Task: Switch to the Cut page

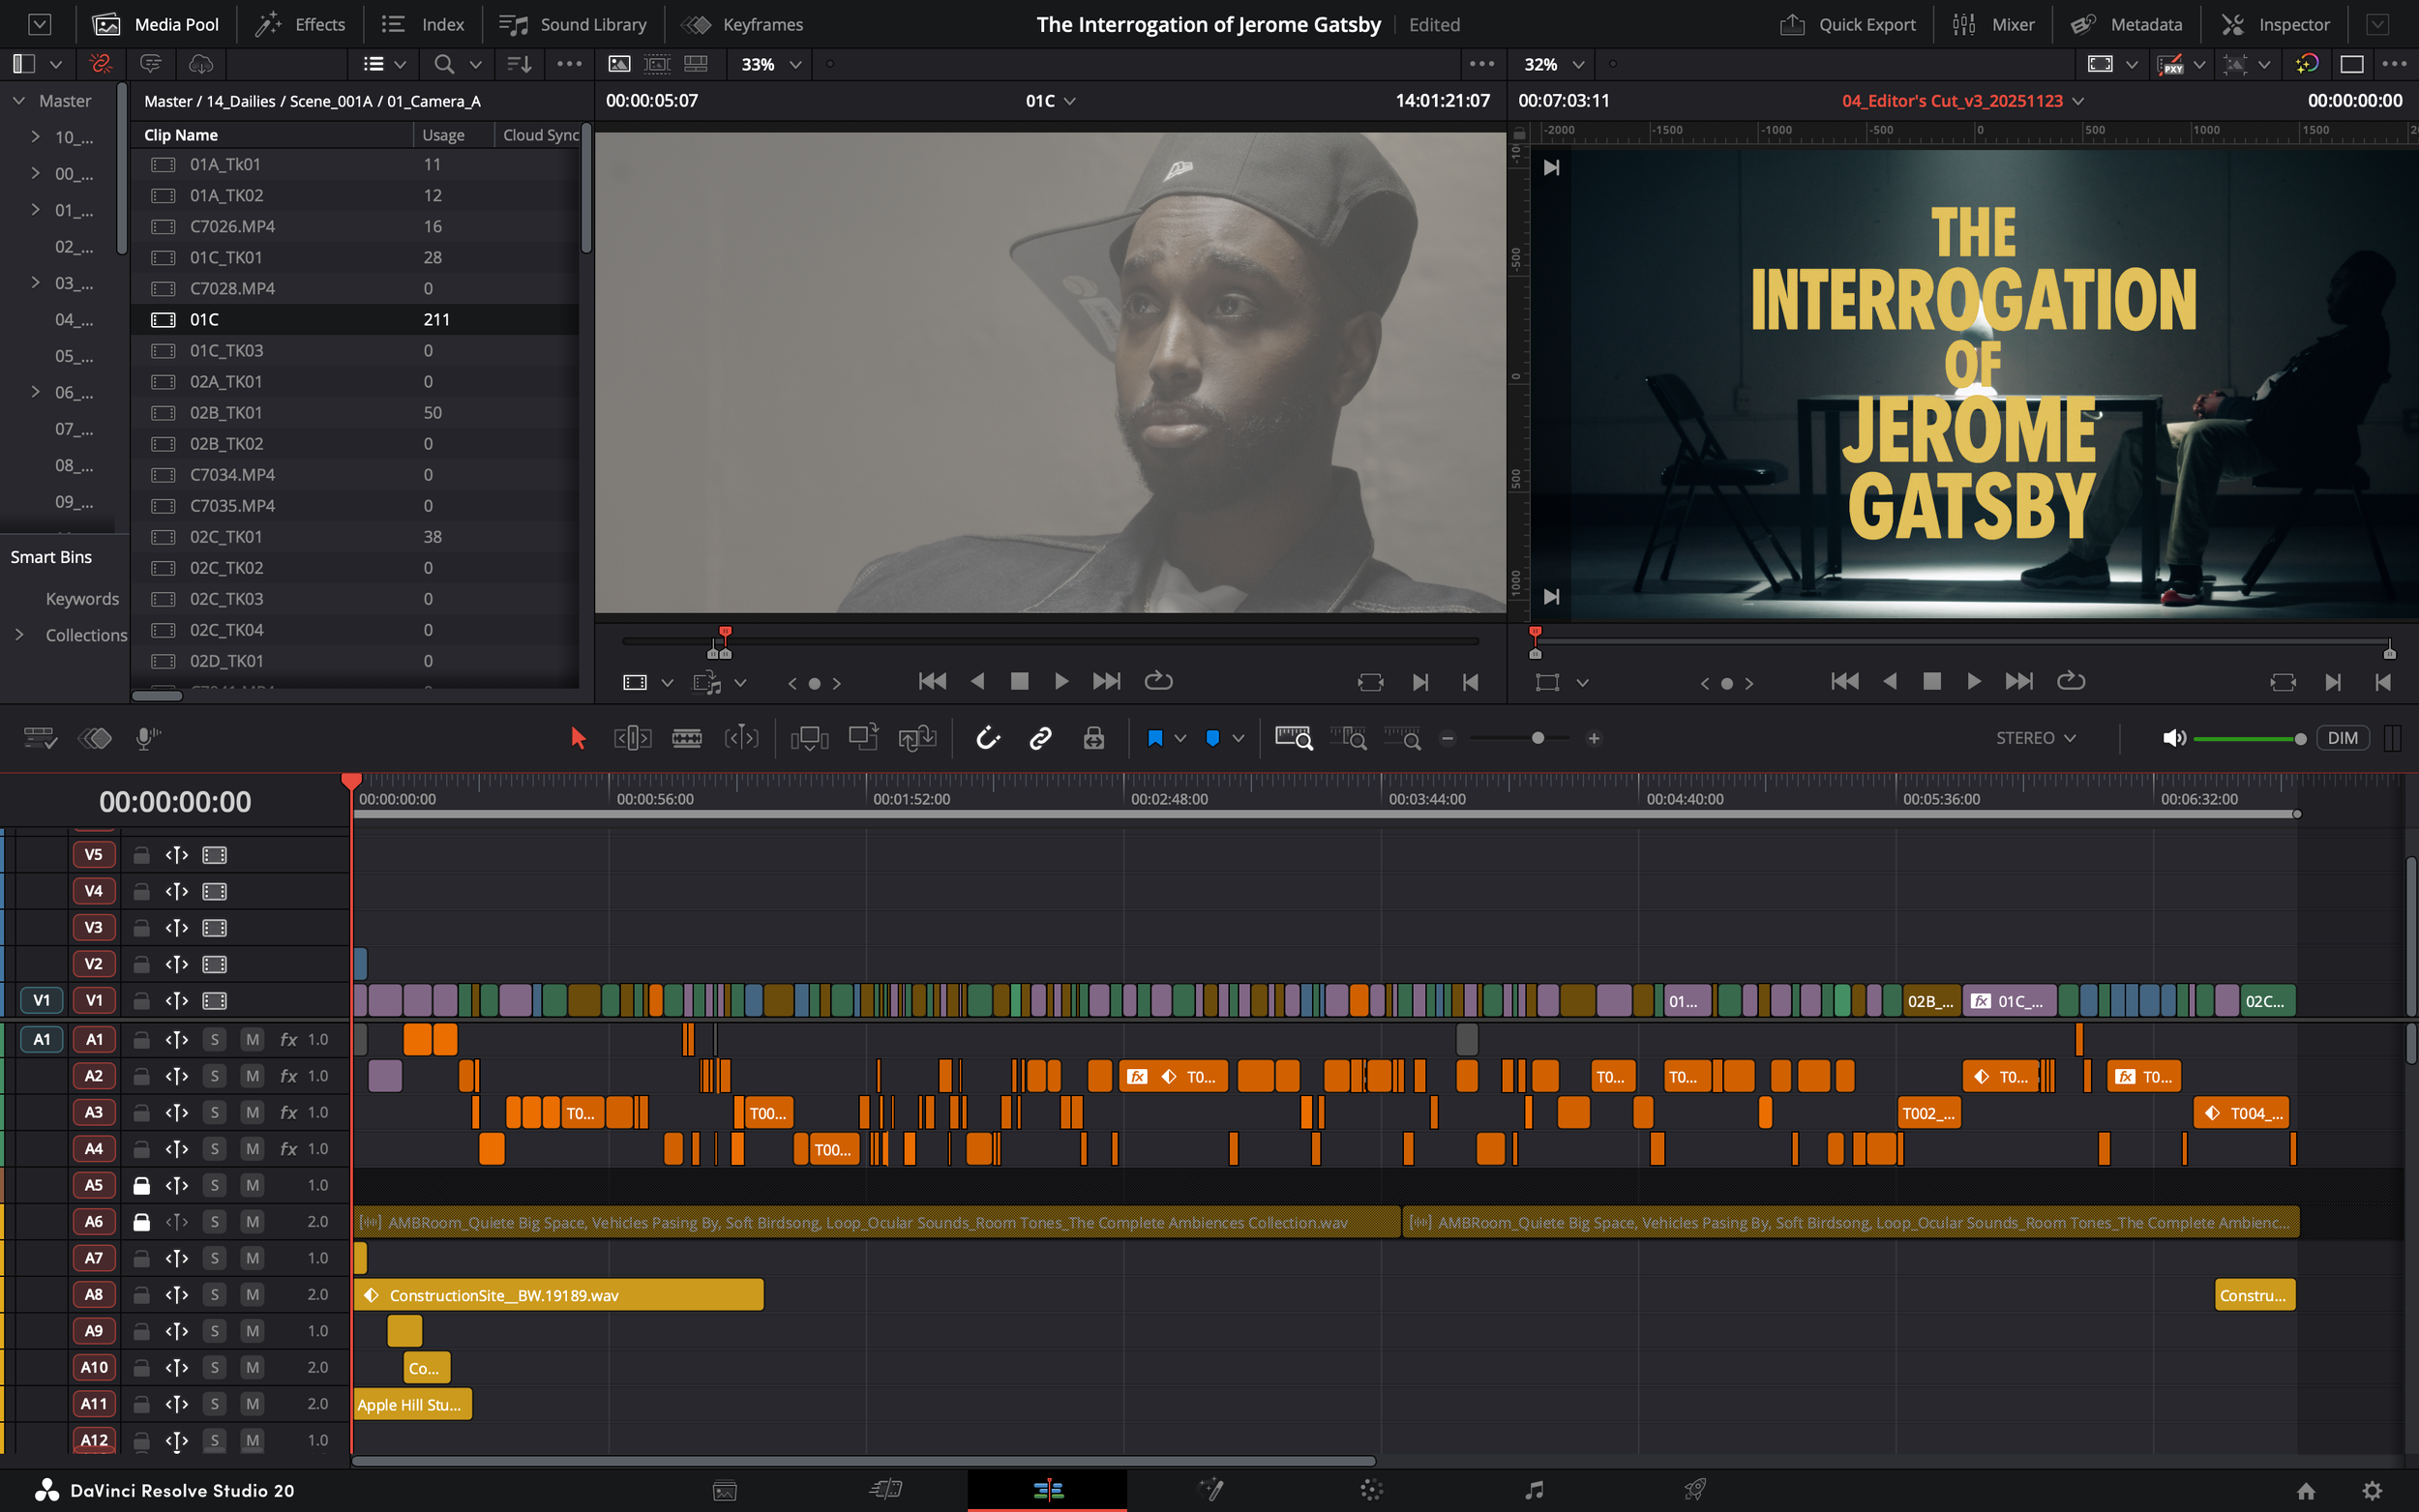Action: click(885, 1490)
